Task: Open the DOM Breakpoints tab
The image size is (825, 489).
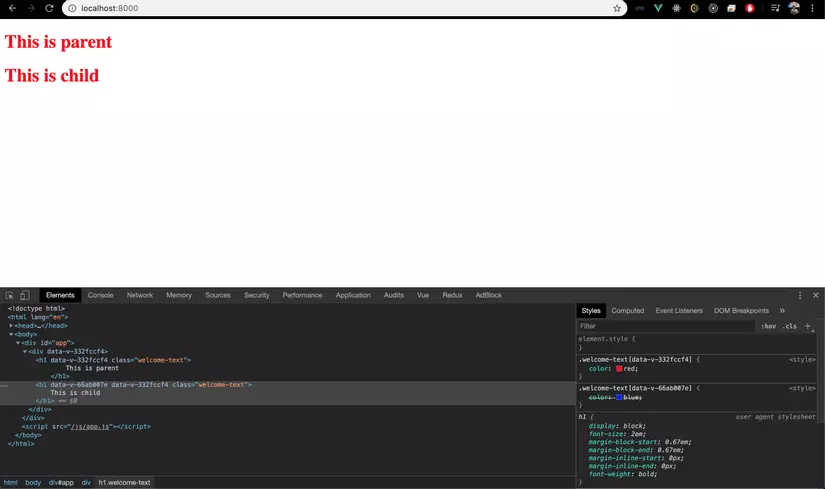Action: pyautogui.click(x=741, y=311)
